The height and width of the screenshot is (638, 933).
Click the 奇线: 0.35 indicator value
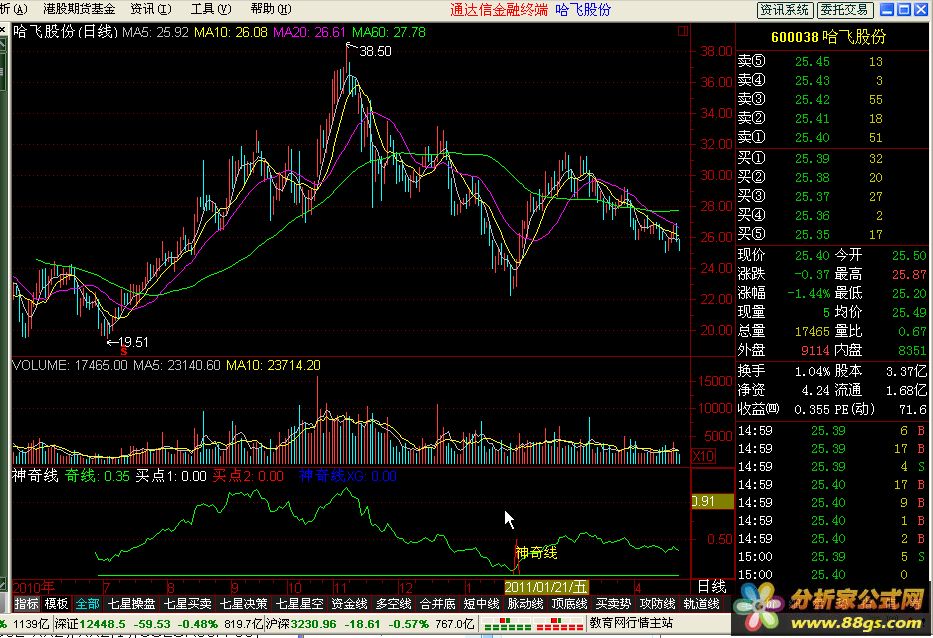97,476
